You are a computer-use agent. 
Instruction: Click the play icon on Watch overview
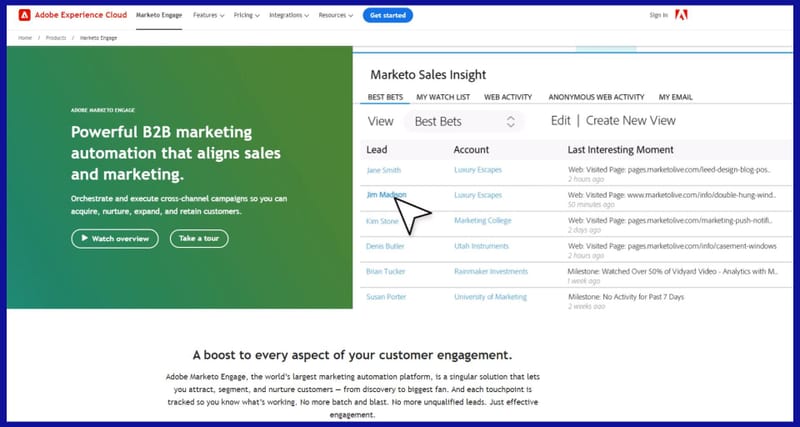83,239
